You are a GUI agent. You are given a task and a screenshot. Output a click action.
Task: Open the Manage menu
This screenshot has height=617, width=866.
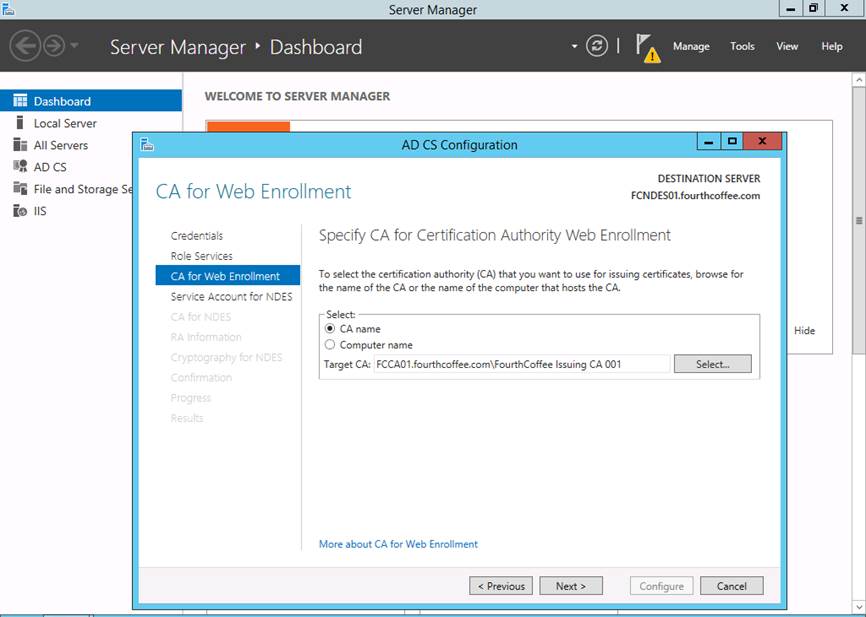(691, 46)
